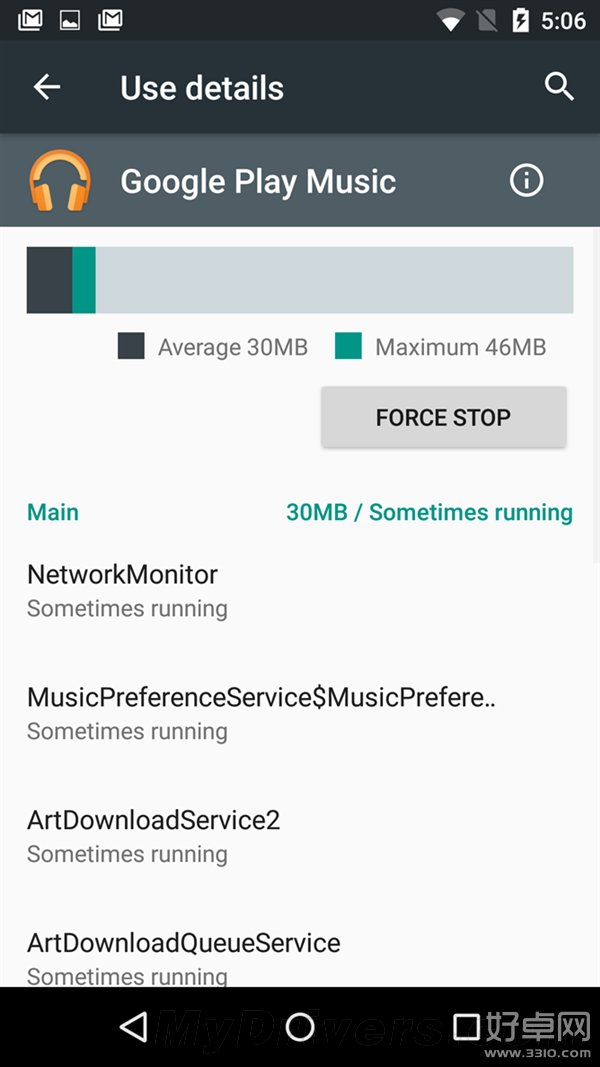Tap the Main section label
The width and height of the screenshot is (600, 1067).
click(x=52, y=512)
